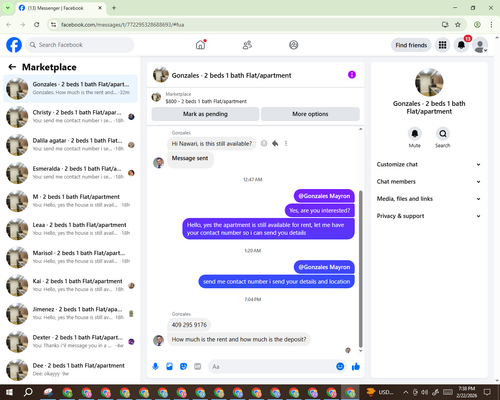This screenshot has width=500, height=400.
Task: Go back using Marketplace back arrow
Action: pyautogui.click(x=12, y=67)
